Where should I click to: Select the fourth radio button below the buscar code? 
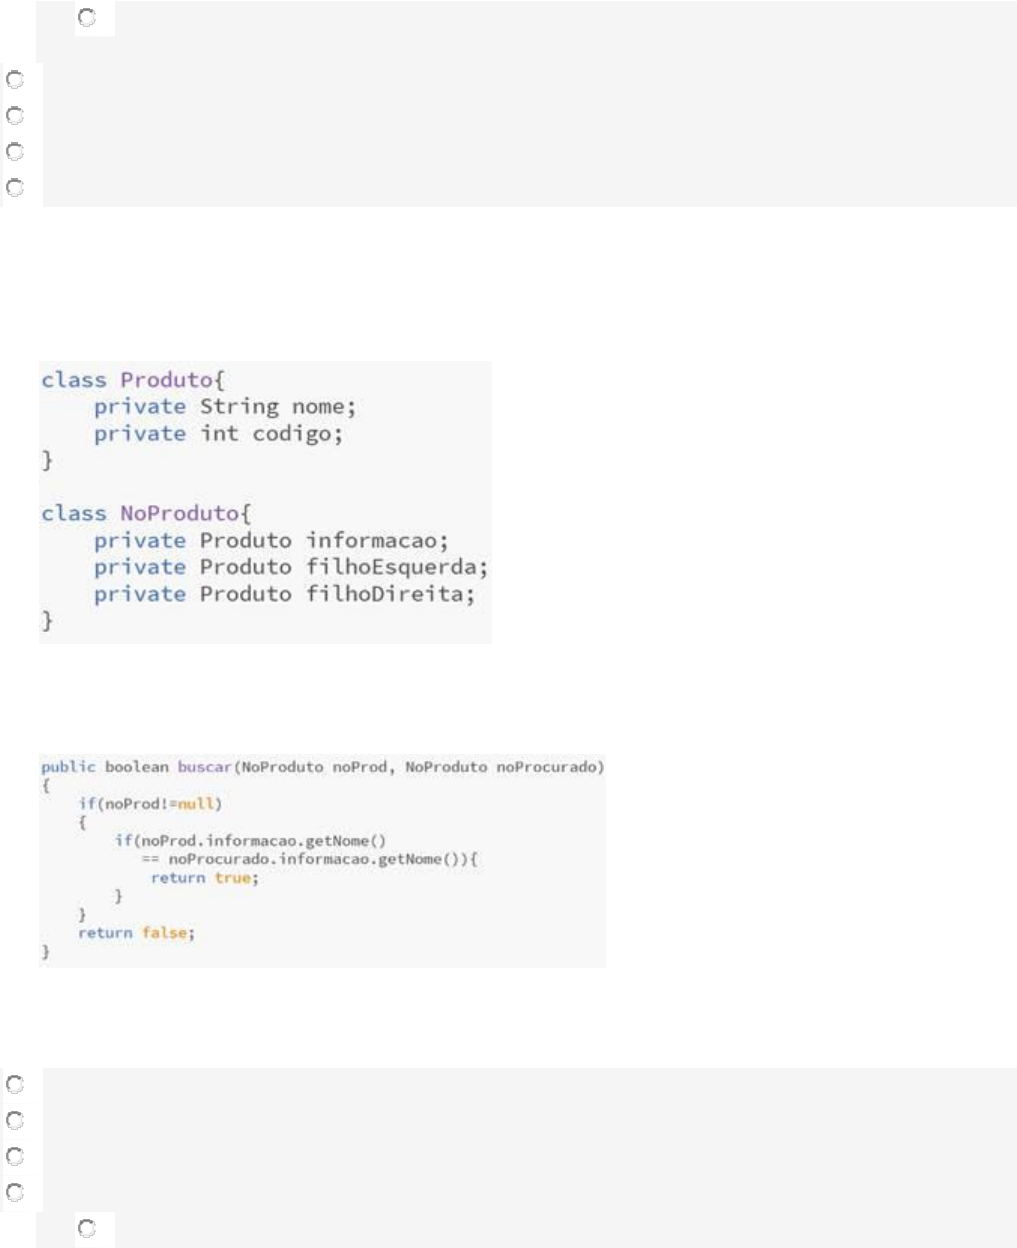pos(15,1192)
